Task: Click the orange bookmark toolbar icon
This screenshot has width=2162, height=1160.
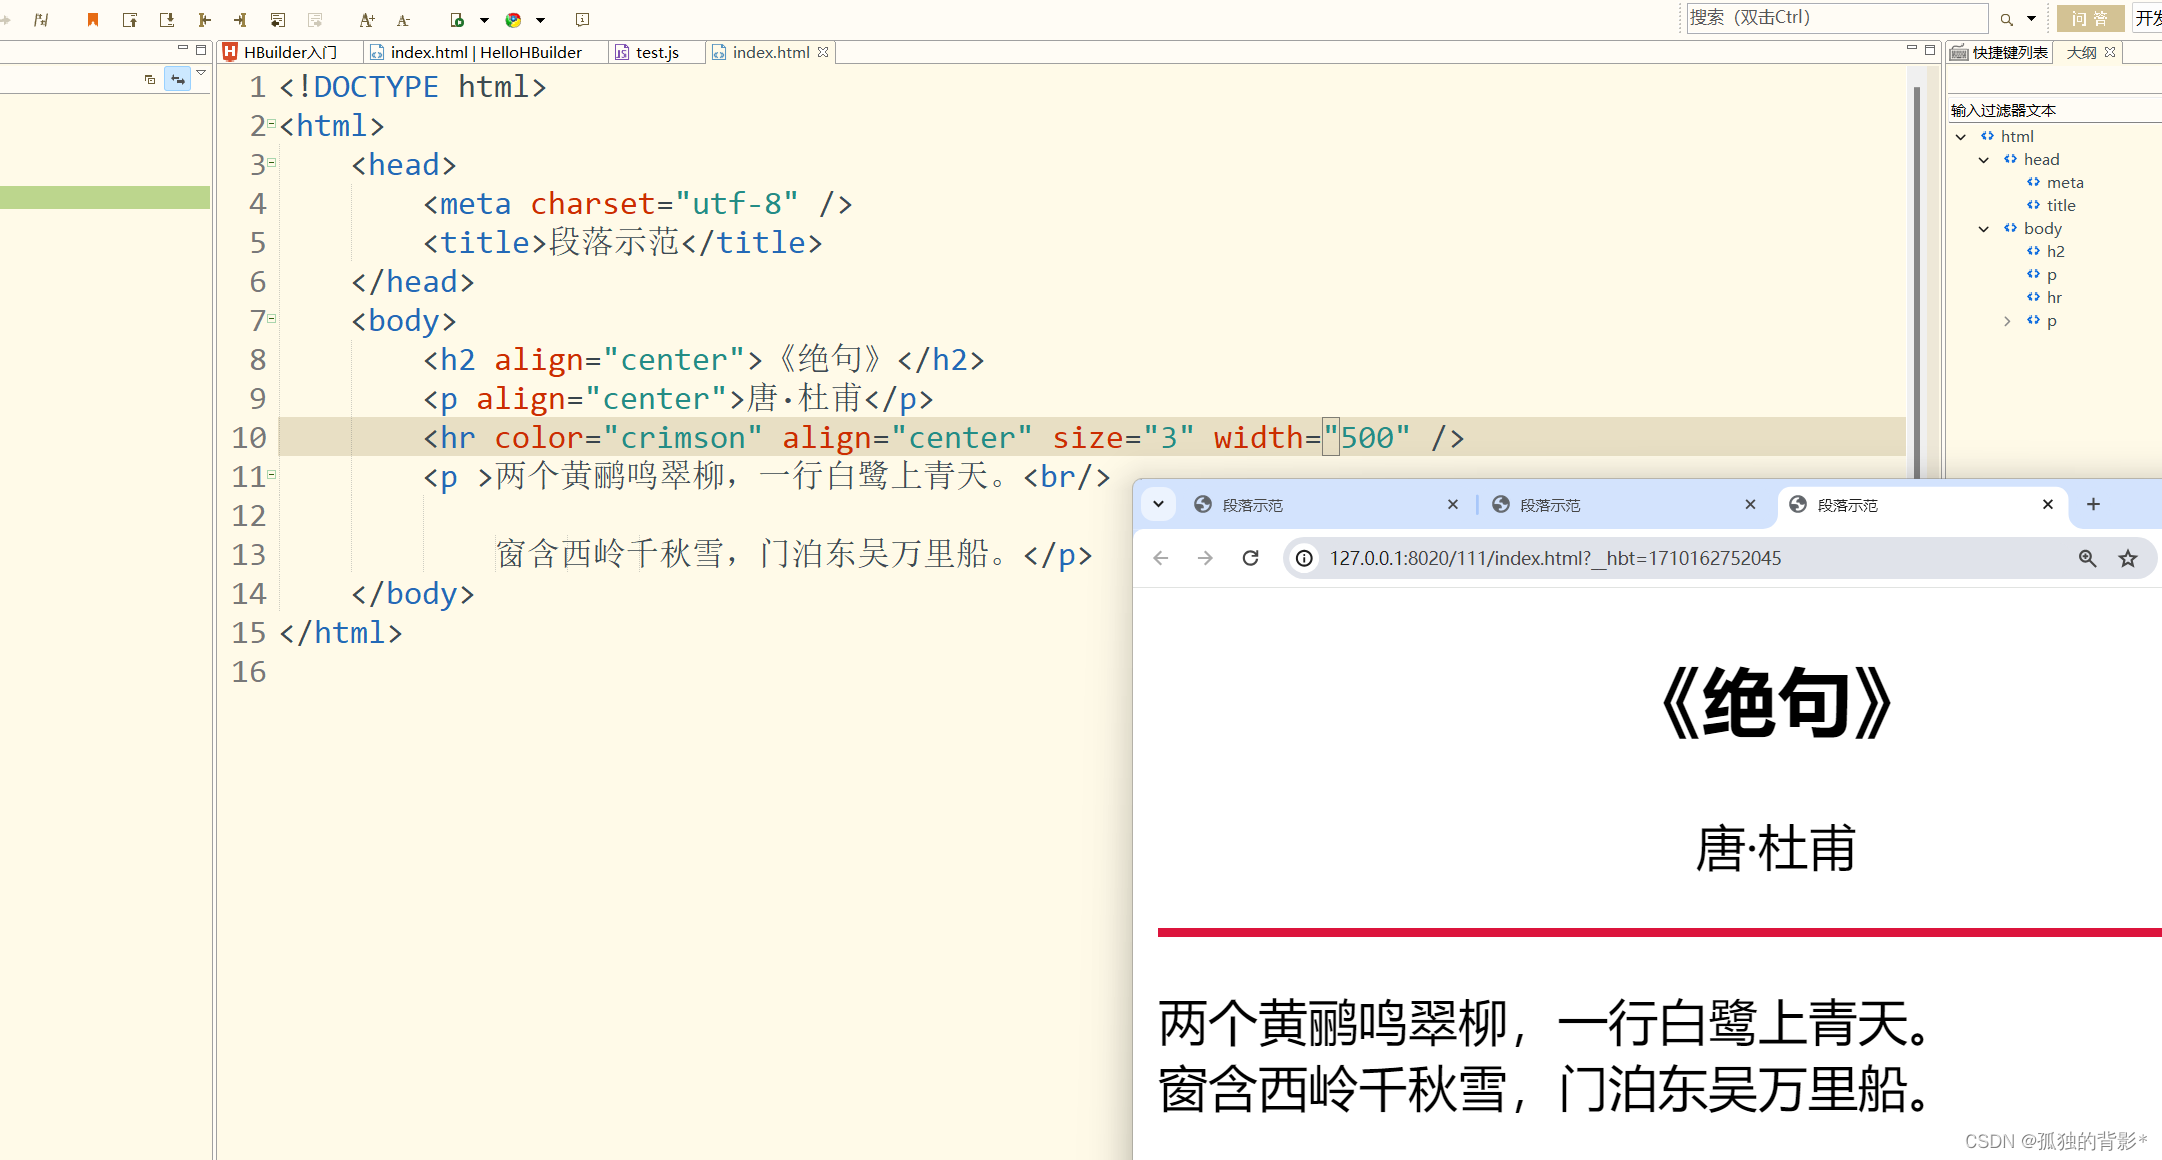Action: 93,20
